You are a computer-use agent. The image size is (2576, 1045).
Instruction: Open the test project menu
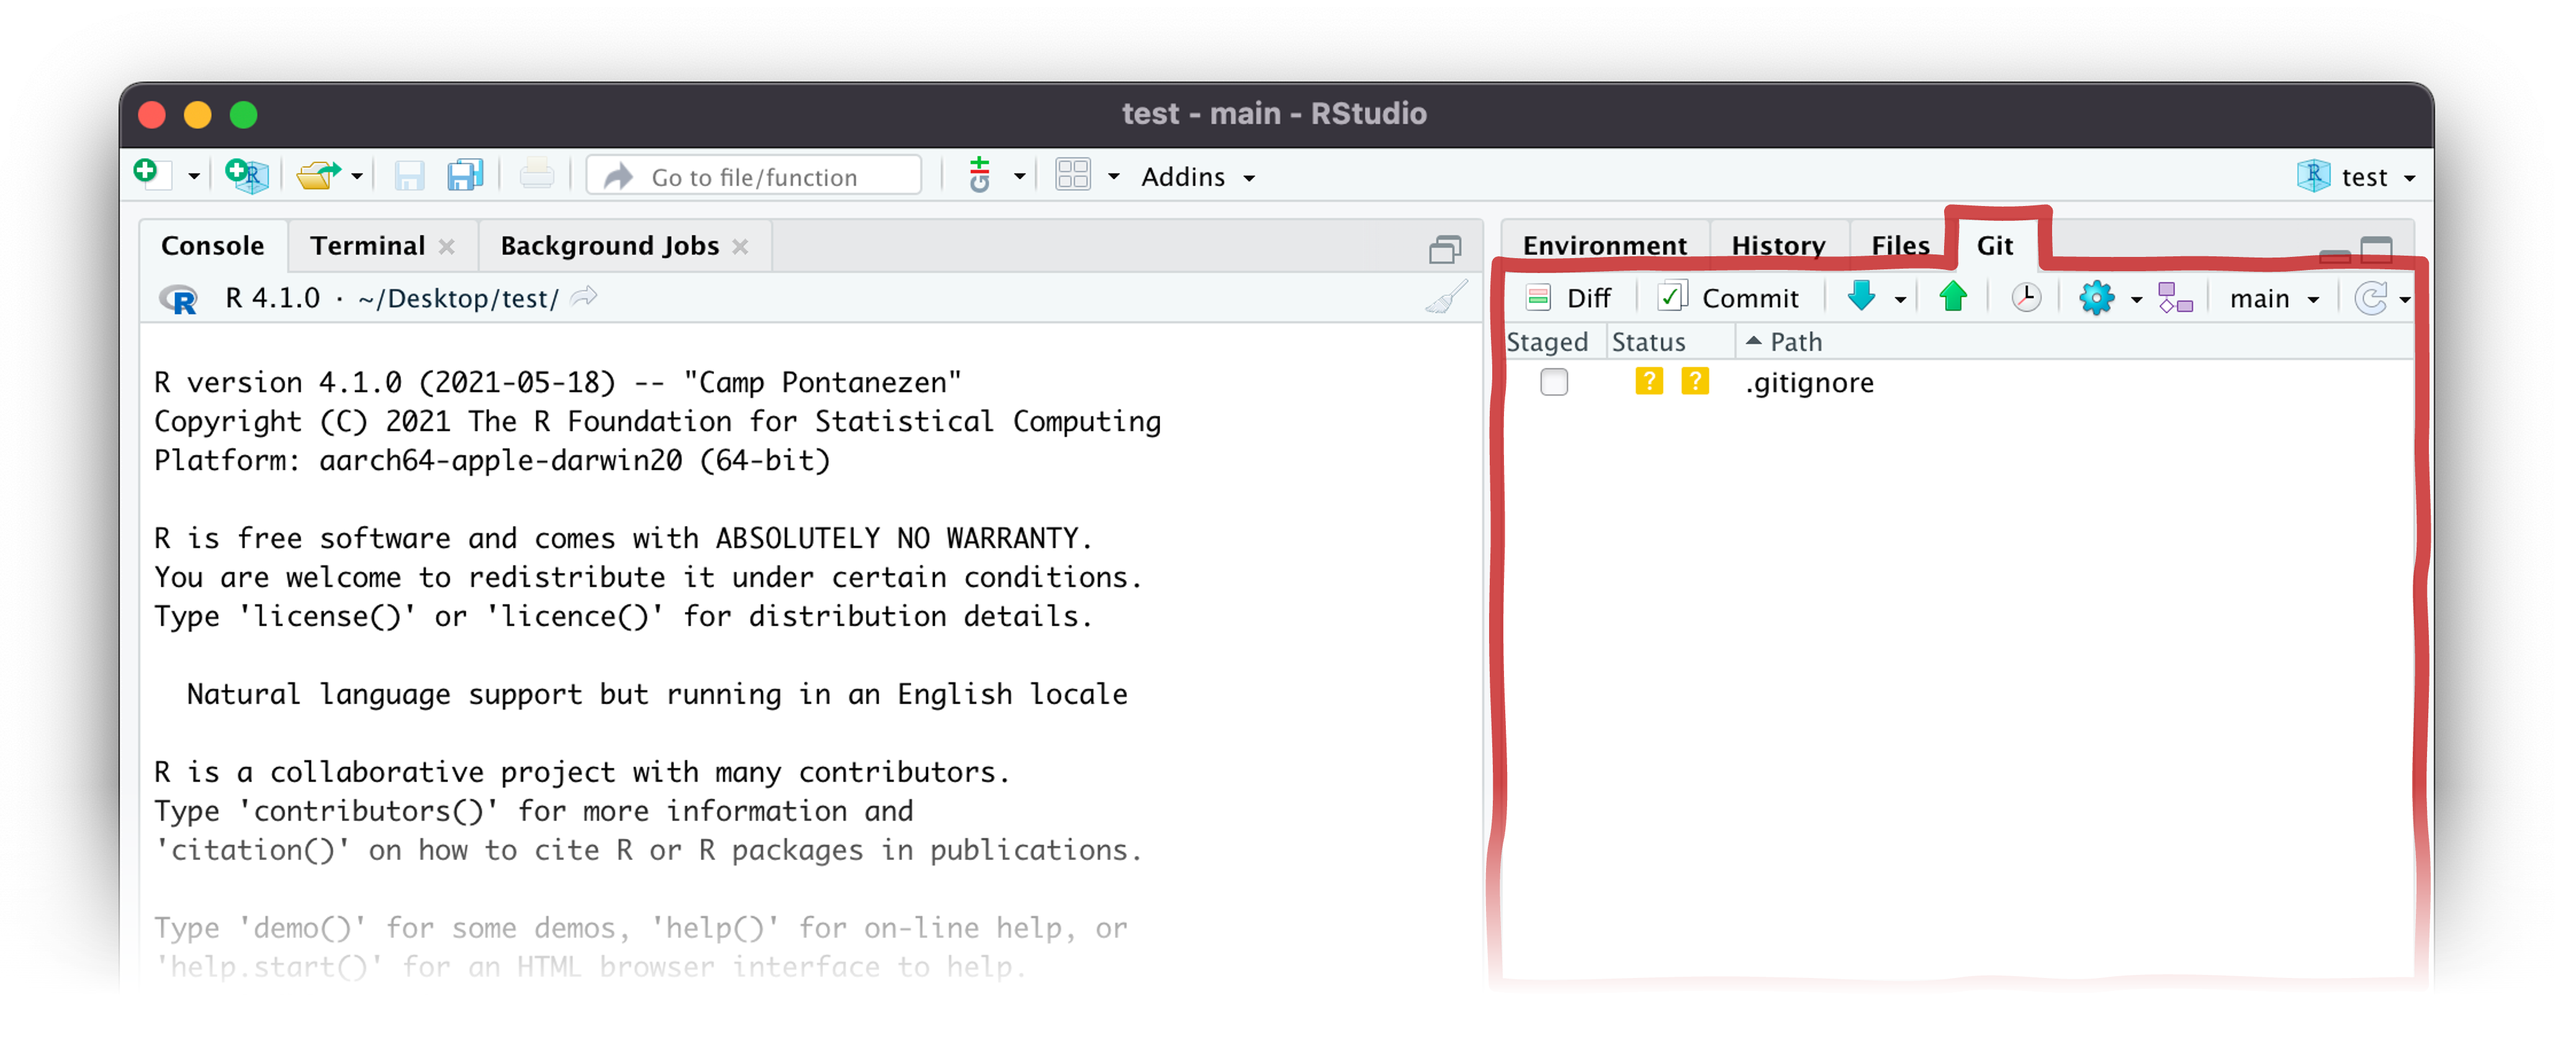2356,177
